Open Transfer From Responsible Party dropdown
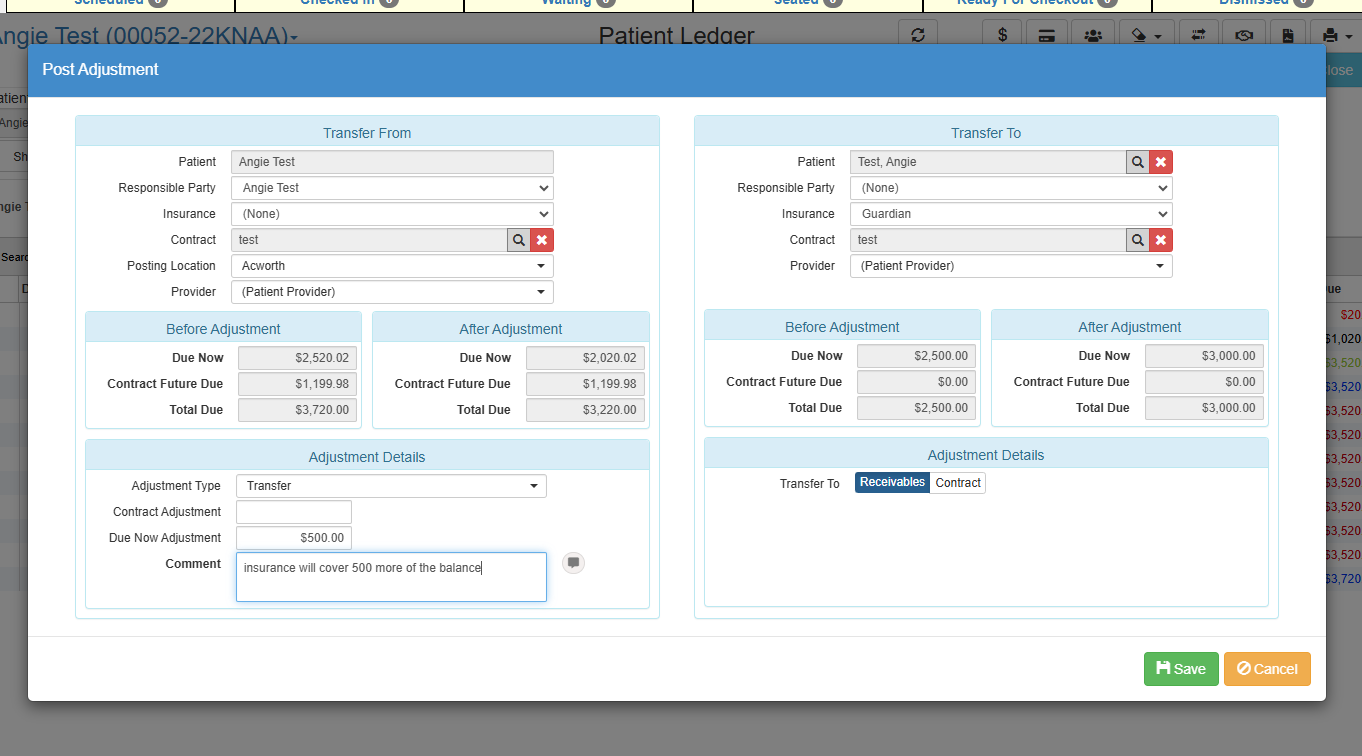This screenshot has width=1362, height=756. [392, 188]
